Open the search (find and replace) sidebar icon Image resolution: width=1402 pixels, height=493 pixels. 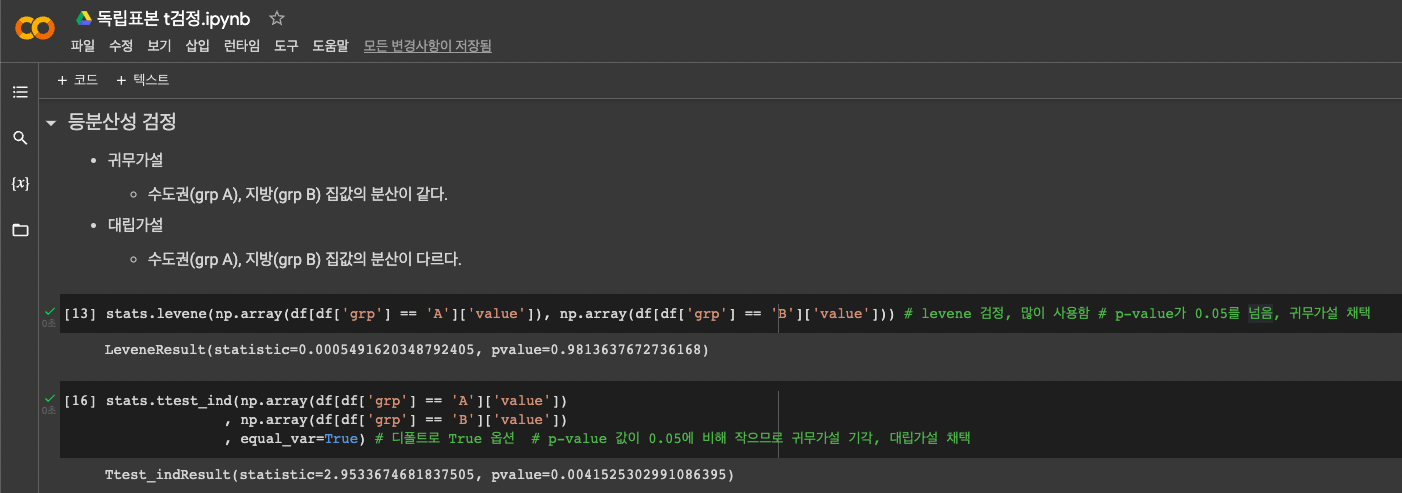pyautogui.click(x=20, y=138)
